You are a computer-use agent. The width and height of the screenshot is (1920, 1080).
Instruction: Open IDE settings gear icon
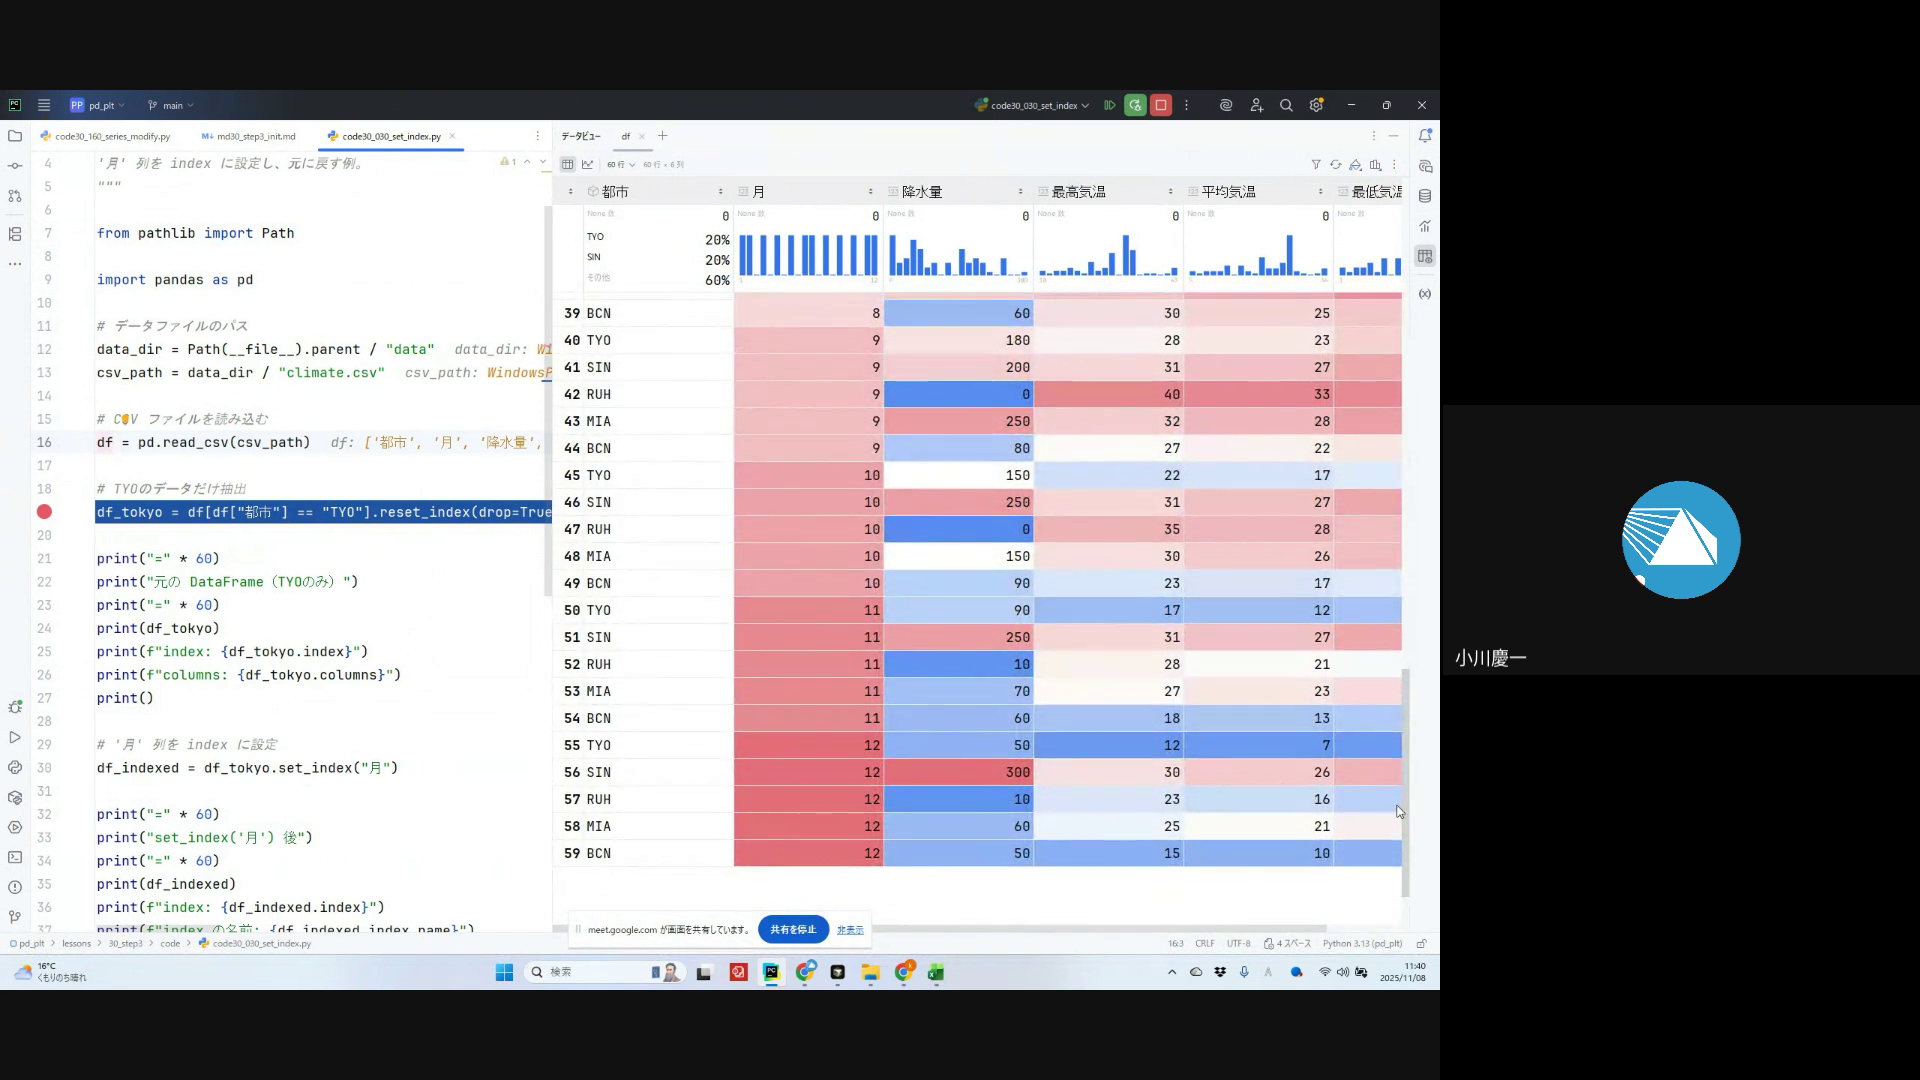point(1316,105)
